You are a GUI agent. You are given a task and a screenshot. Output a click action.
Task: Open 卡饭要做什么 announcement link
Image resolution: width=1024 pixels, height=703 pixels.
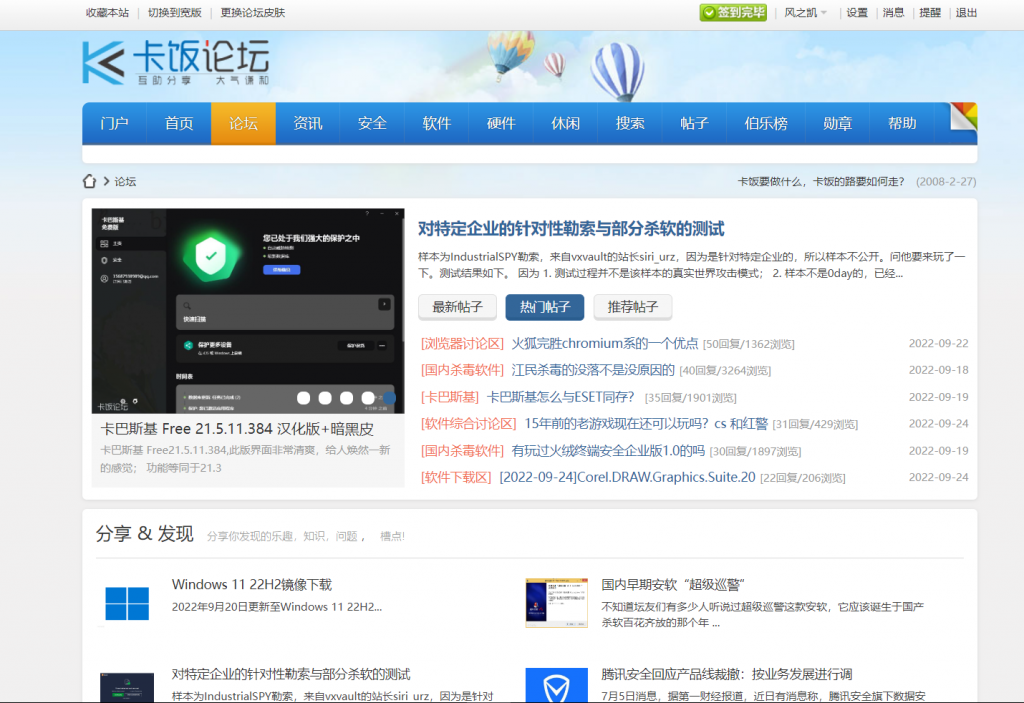point(821,182)
